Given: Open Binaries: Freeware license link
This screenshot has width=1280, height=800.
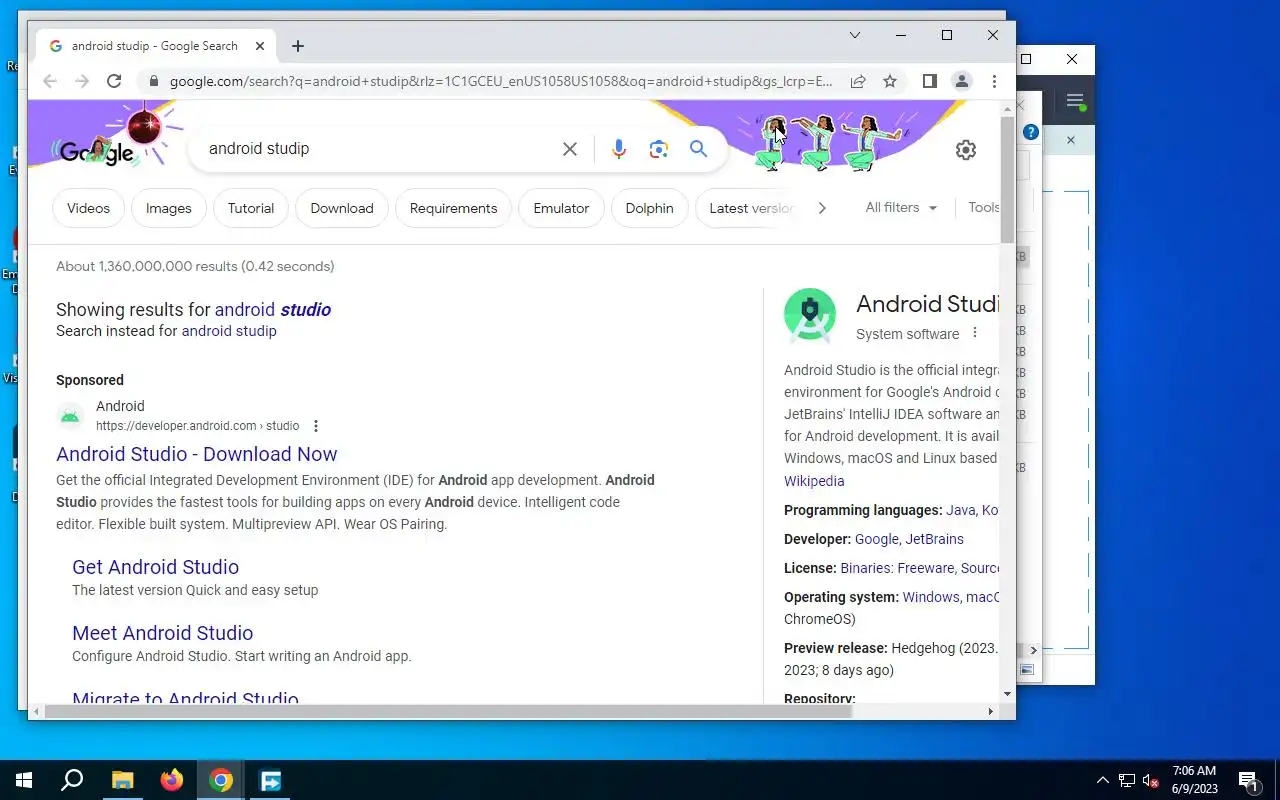Looking at the screenshot, I should (x=897, y=568).
